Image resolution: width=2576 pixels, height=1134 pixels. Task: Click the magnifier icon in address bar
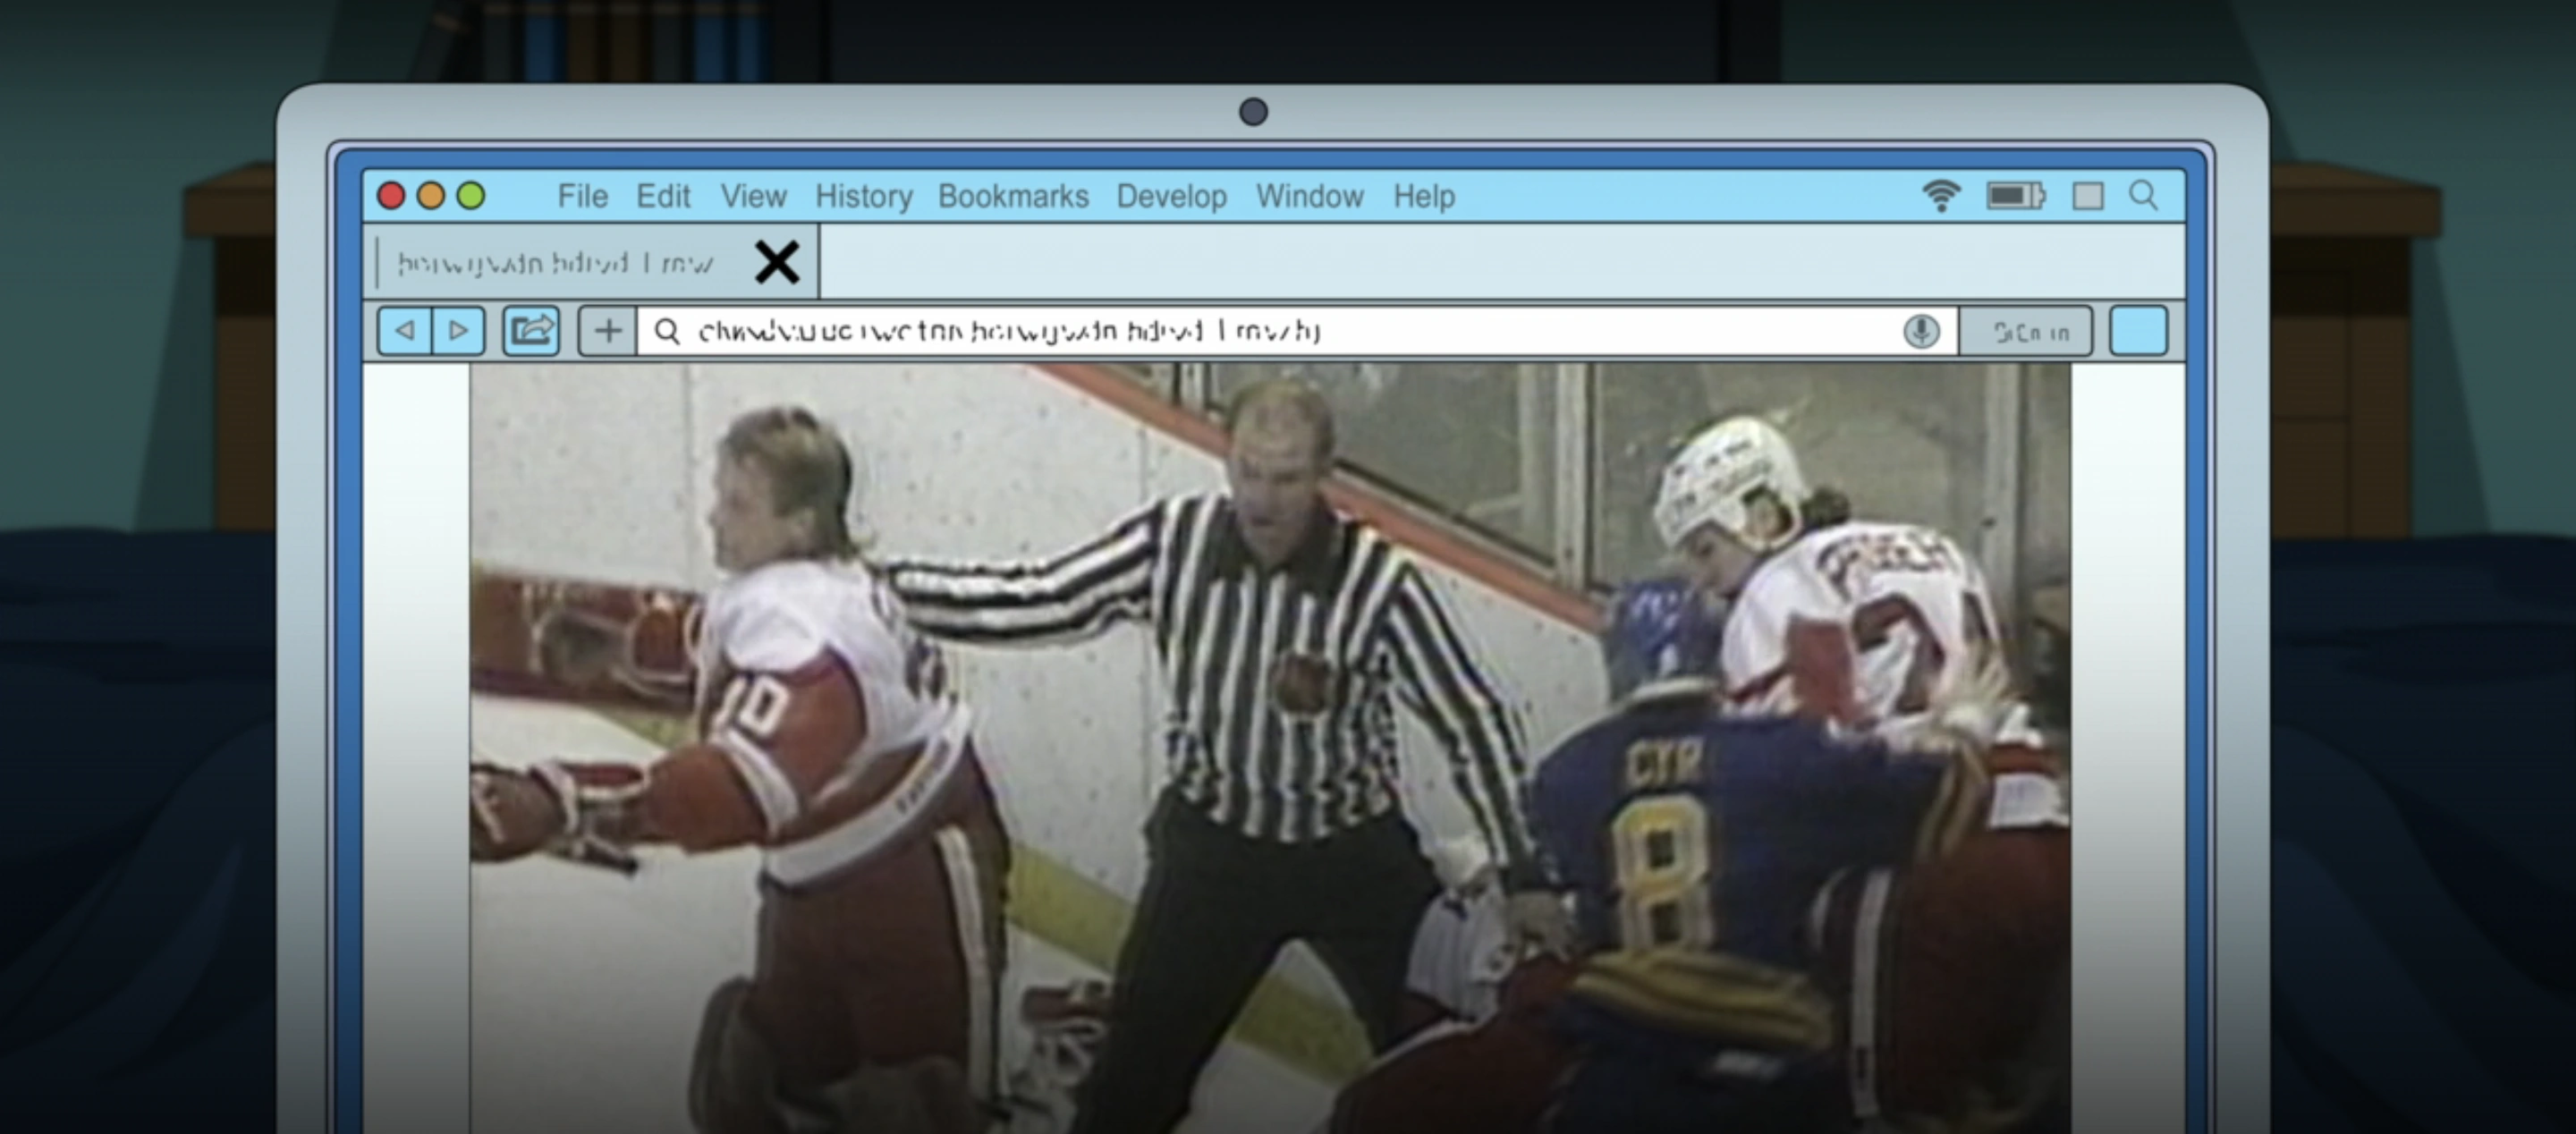click(667, 331)
